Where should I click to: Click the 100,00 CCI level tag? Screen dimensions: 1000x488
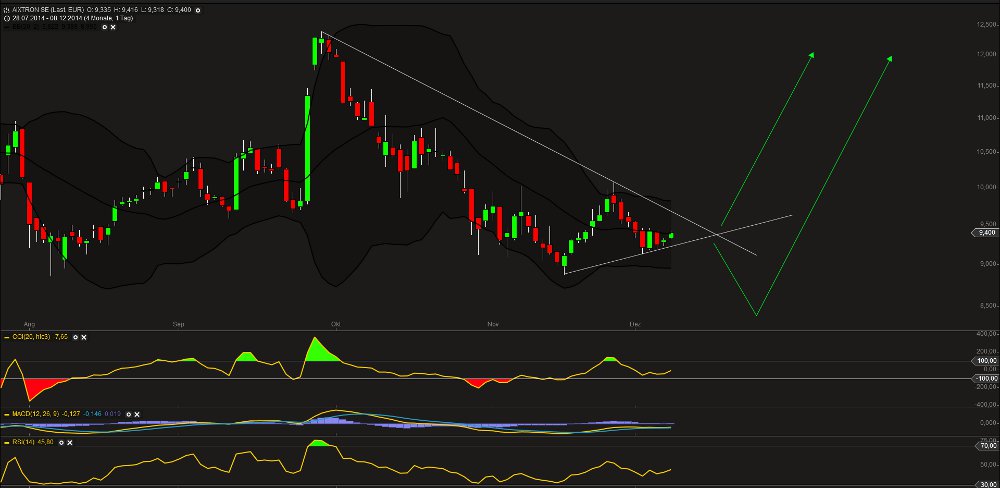pyautogui.click(x=987, y=361)
